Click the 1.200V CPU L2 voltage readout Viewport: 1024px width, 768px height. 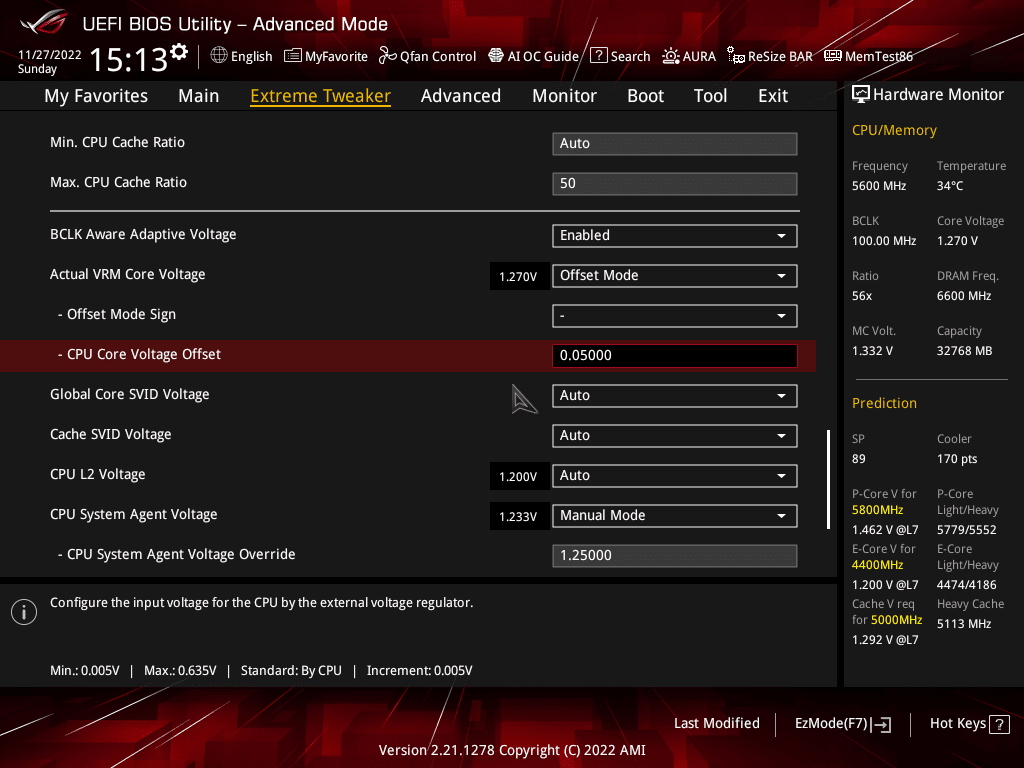518,477
